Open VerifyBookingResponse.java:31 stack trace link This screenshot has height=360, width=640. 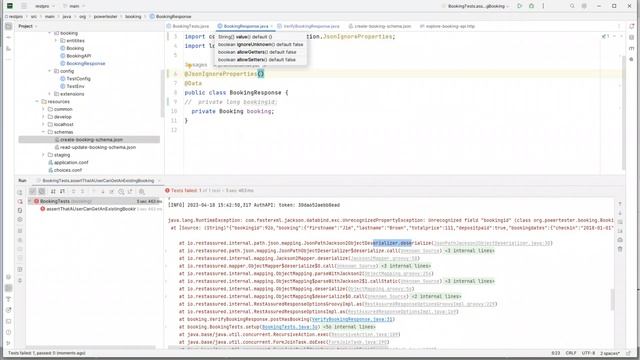coord(352,320)
